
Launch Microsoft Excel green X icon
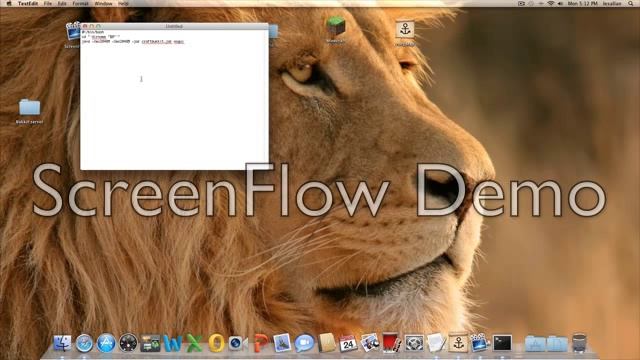pos(194,343)
